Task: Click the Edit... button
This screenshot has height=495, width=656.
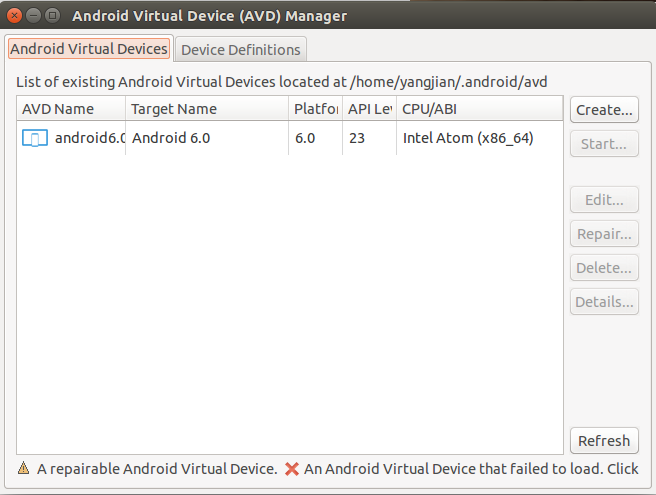Action: (x=604, y=200)
